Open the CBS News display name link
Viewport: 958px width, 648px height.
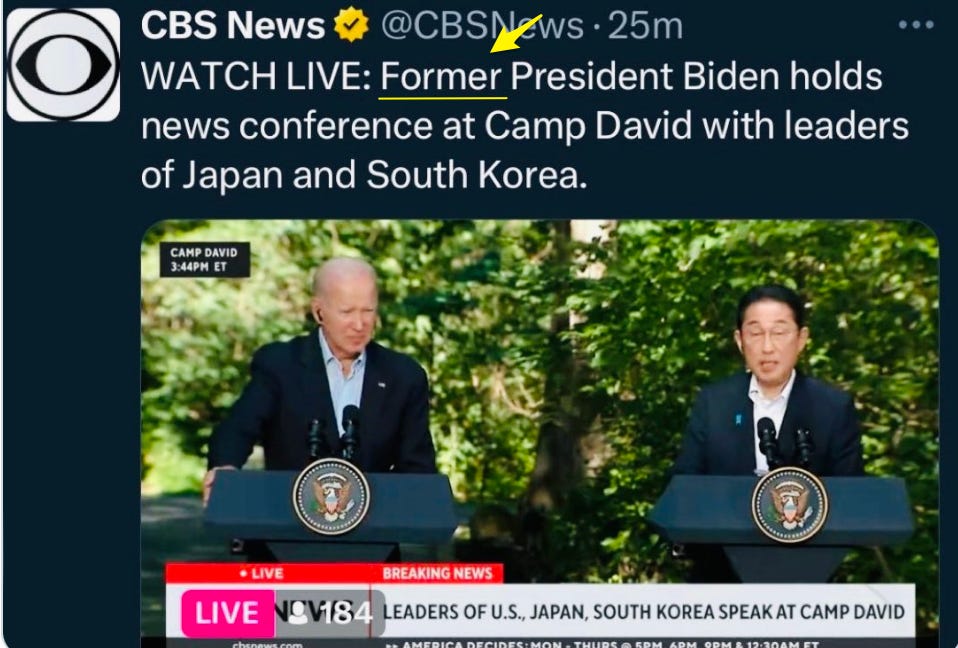(x=233, y=26)
